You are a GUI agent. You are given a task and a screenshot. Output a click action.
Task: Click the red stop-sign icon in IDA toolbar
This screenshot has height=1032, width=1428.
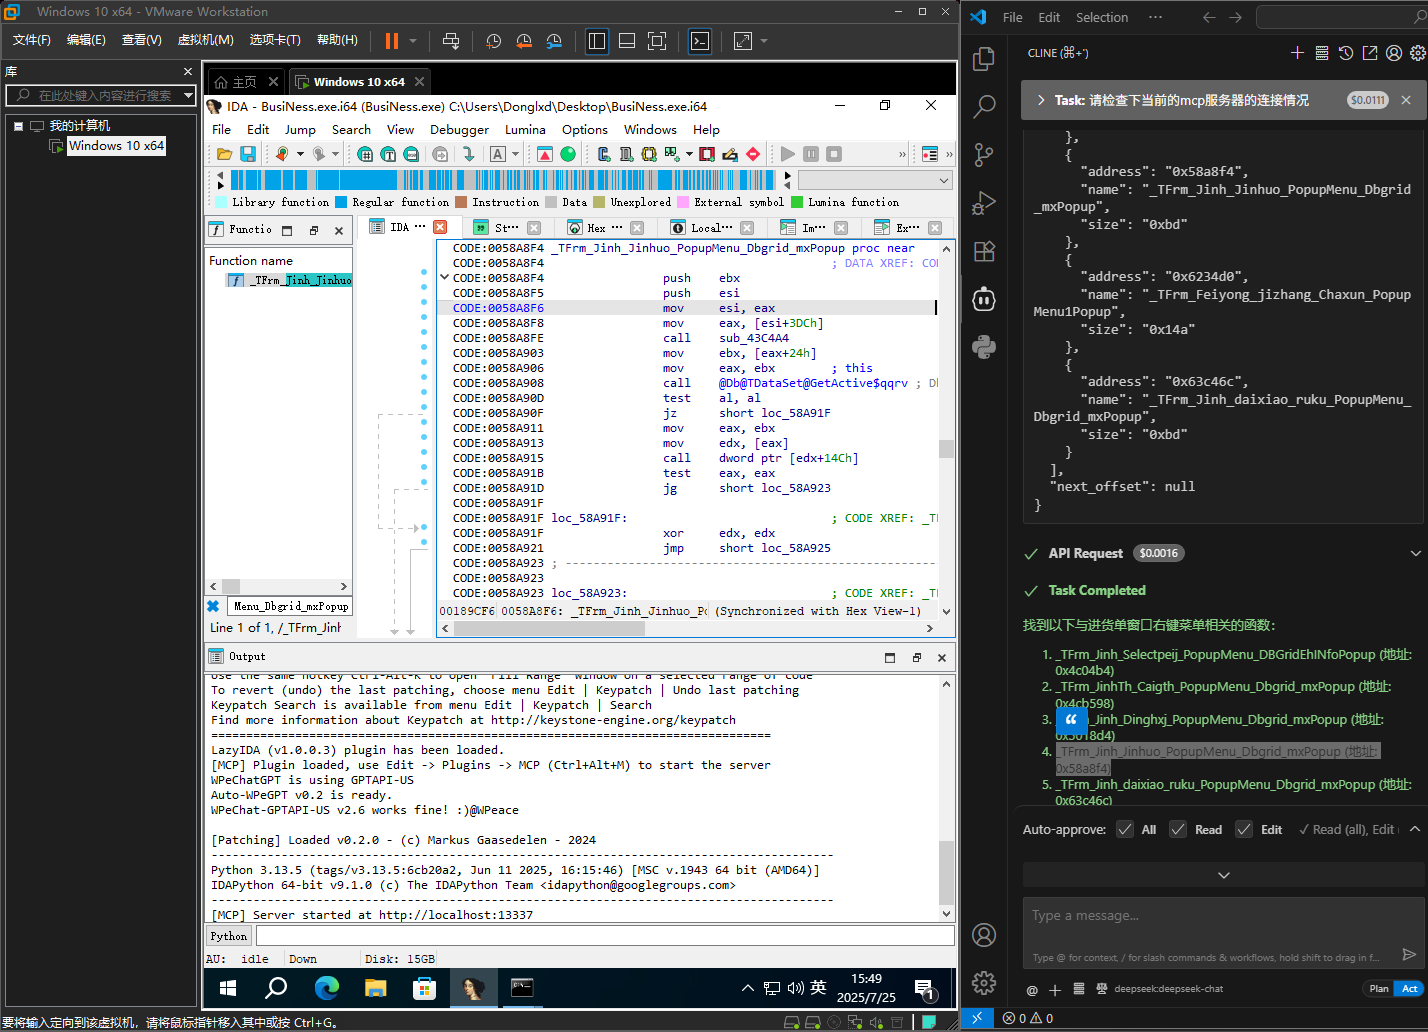[753, 154]
